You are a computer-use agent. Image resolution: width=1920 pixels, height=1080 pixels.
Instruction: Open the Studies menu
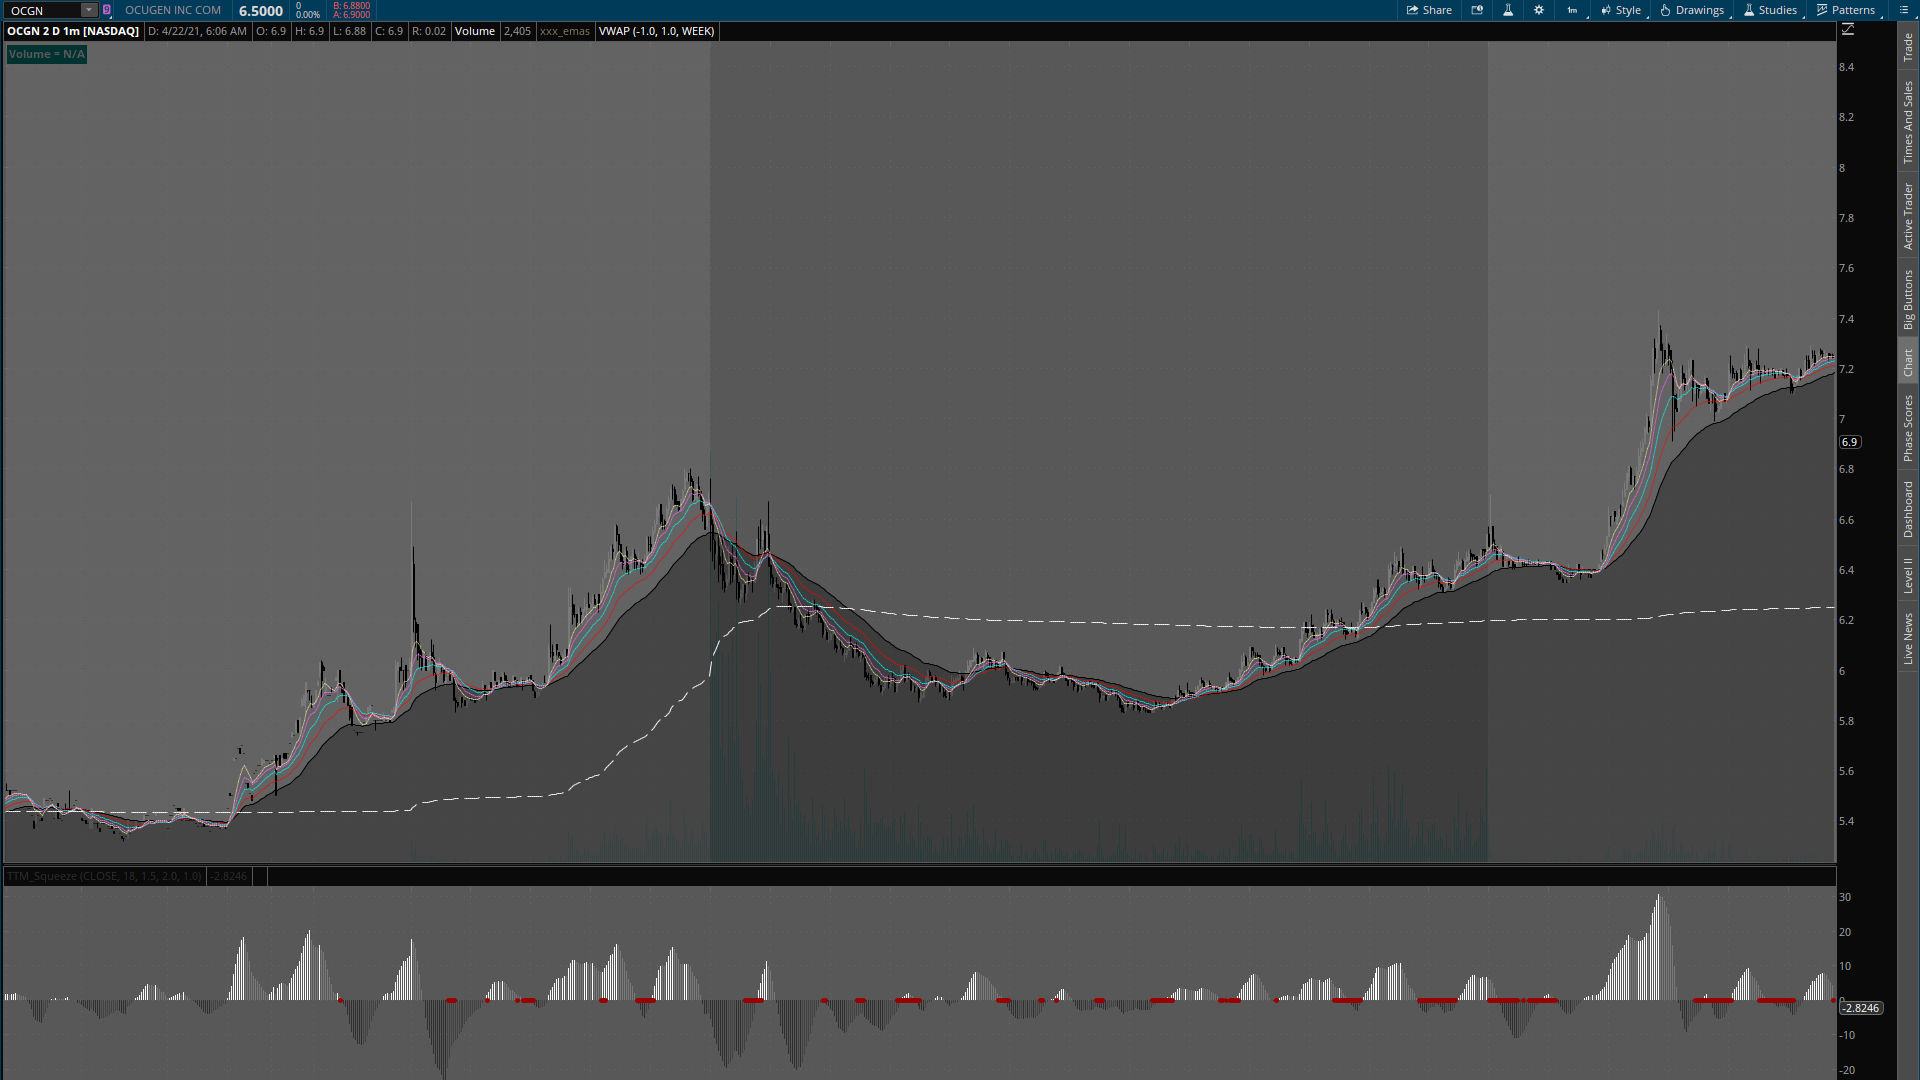[1770, 10]
